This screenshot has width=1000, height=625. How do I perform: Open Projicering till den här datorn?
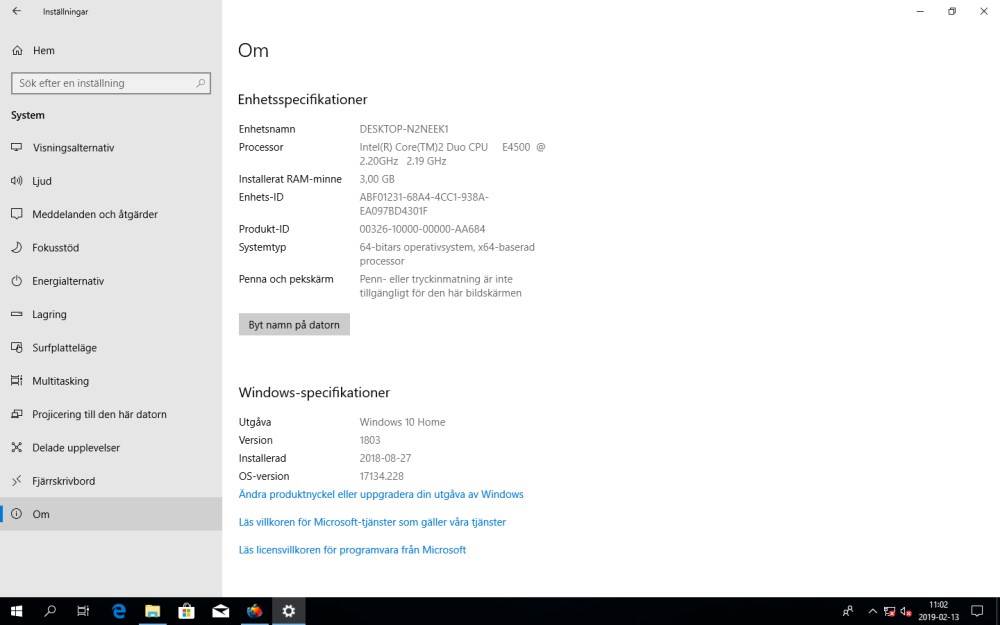click(x=111, y=414)
